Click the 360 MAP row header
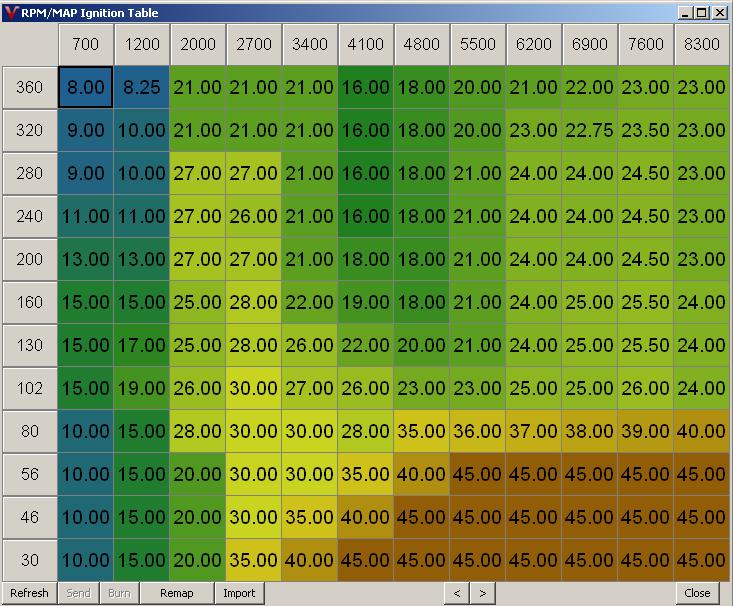 (30, 88)
